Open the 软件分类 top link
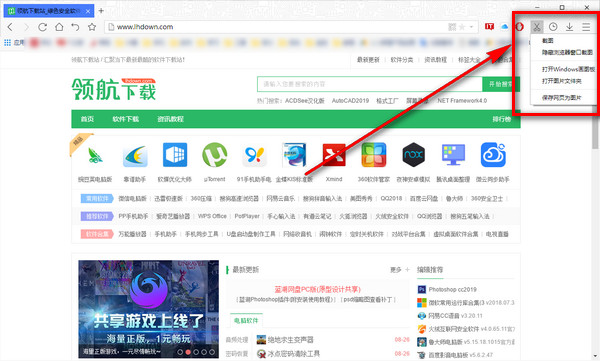This screenshot has width=600, height=361. coord(402,60)
